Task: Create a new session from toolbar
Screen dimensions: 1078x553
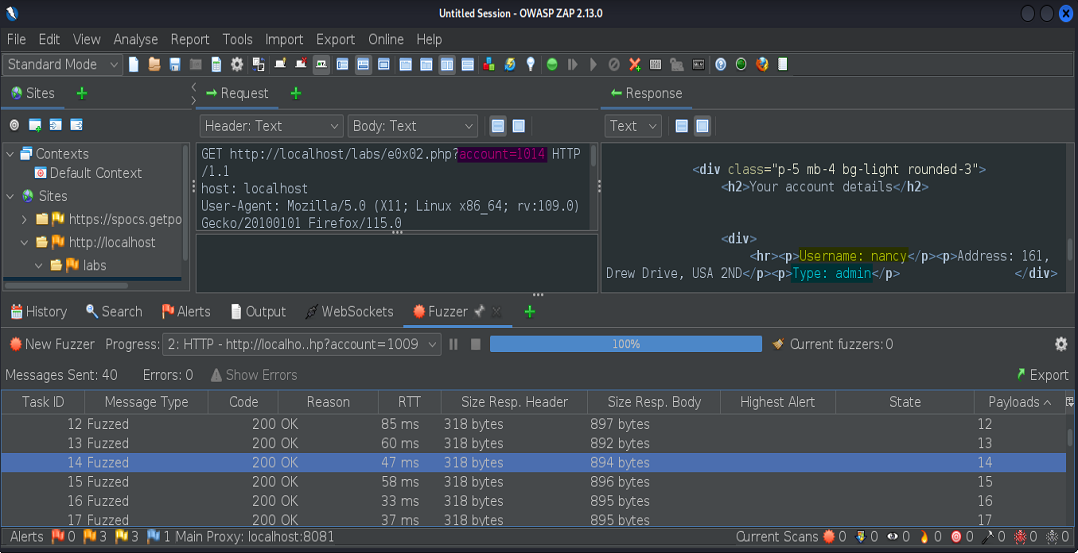Action: (134, 65)
